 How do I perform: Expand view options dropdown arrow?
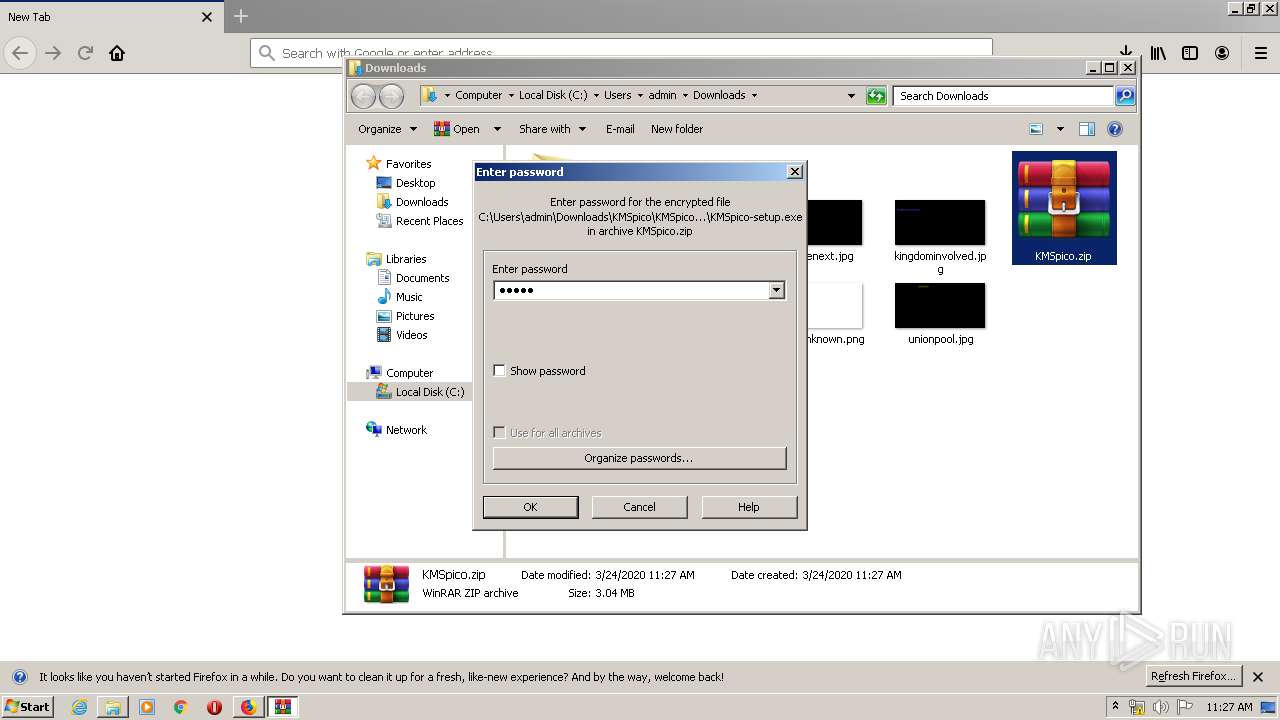point(1060,129)
